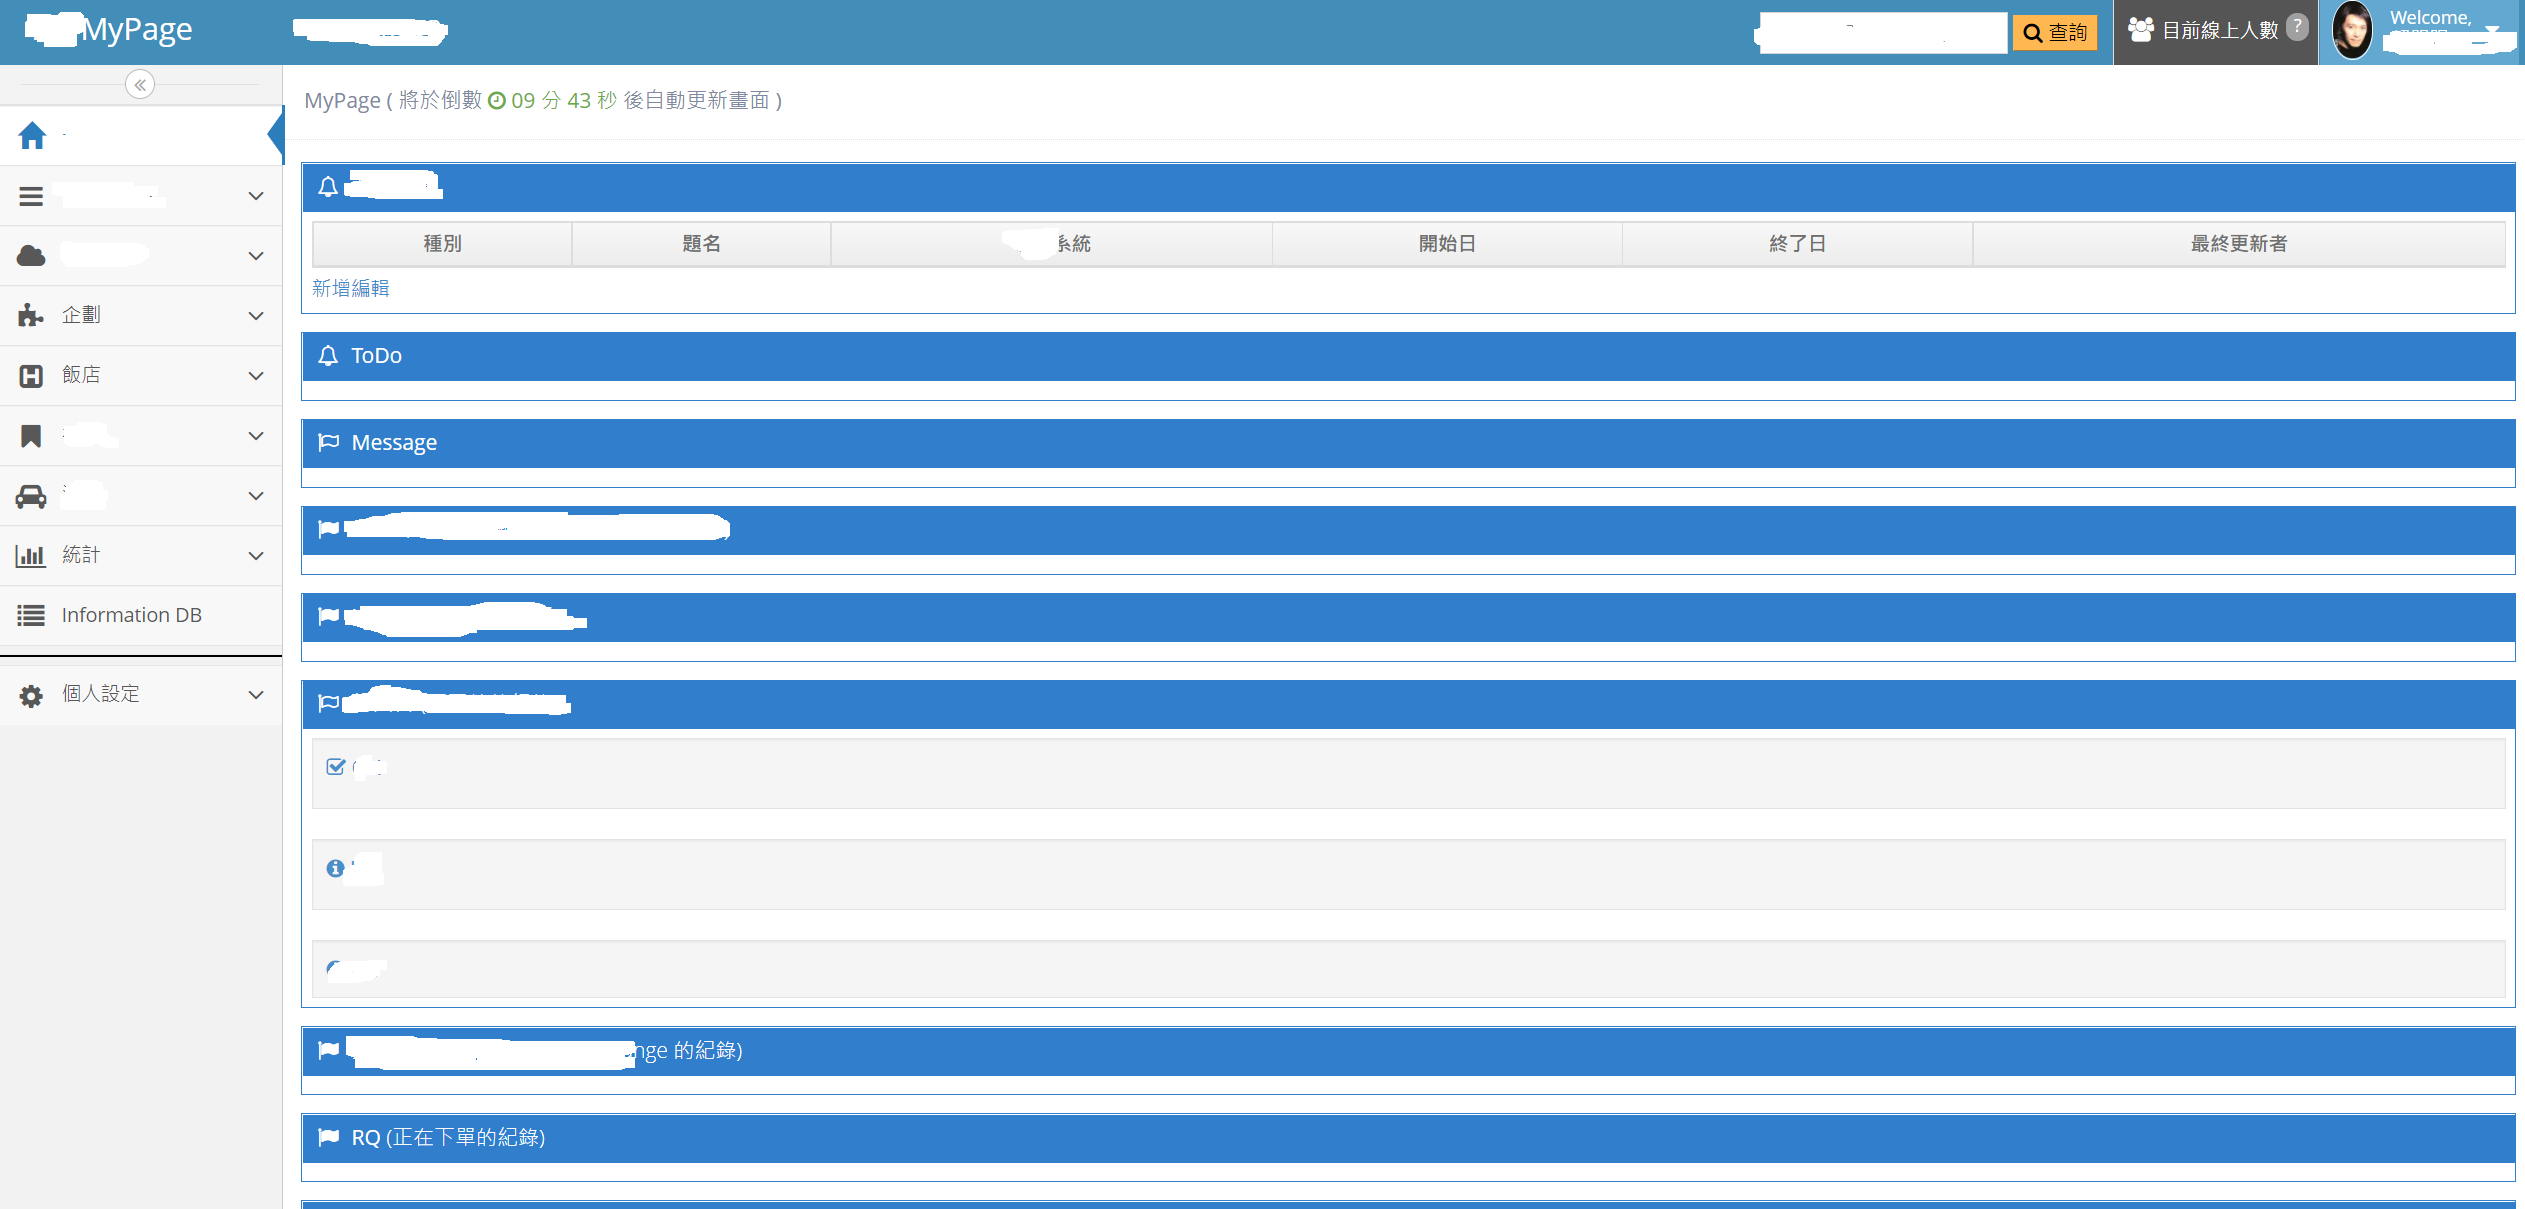Click the 新增編輯 link
The width and height of the screenshot is (2525, 1209).
pyautogui.click(x=350, y=289)
